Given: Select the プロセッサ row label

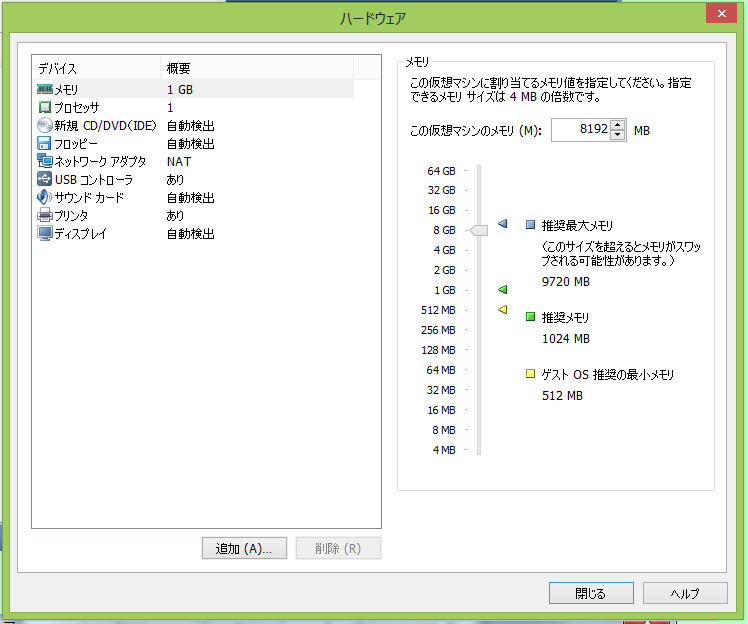Looking at the screenshot, I should [x=77, y=108].
